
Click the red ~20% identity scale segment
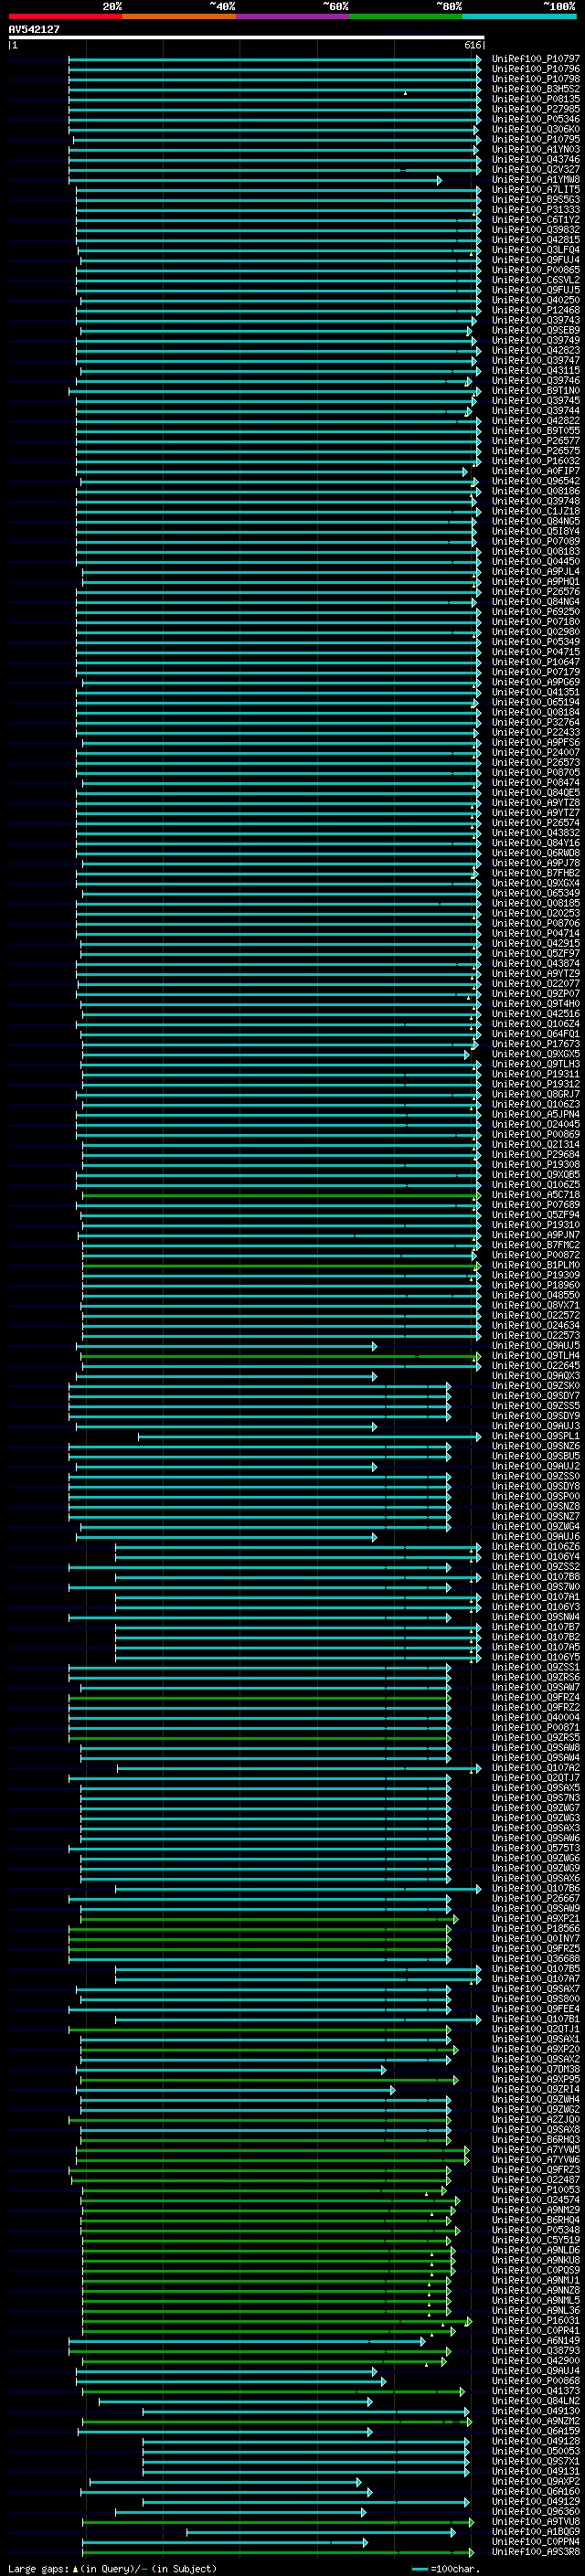click(x=65, y=16)
